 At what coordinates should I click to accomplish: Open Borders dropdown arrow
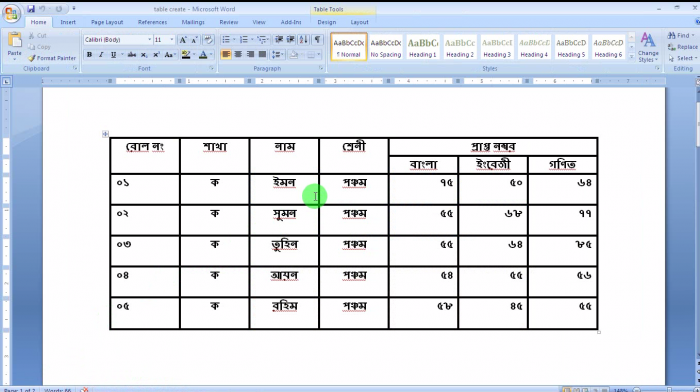pyautogui.click(x=318, y=54)
